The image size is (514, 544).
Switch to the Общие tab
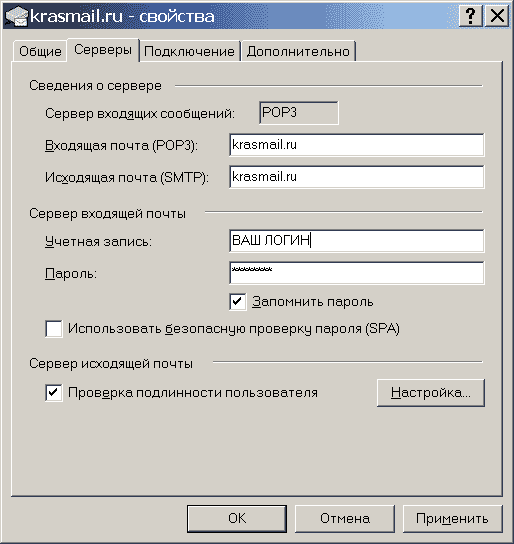point(40,51)
